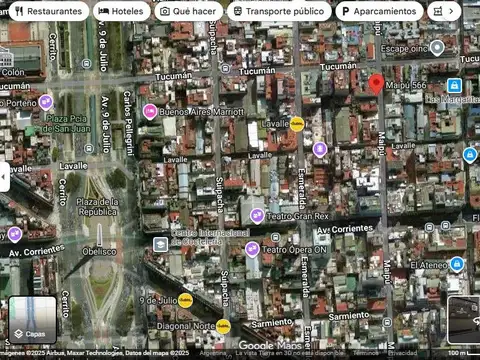The image size is (480, 360).
Task: Click the red Maipú 566 location pin
Action: tap(377, 84)
